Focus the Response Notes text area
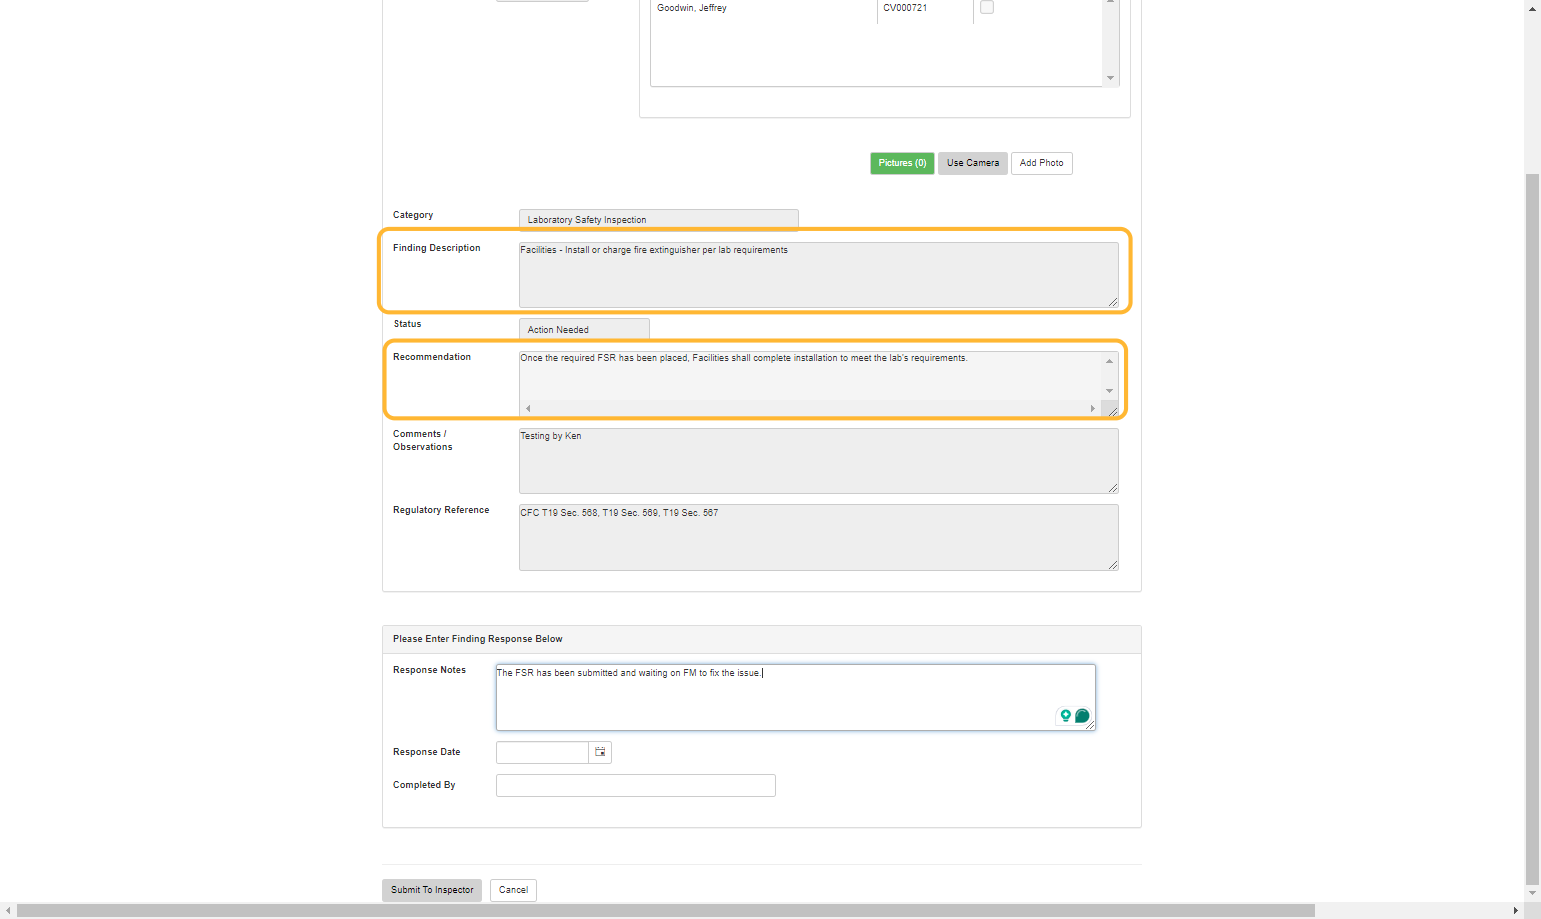Image resolution: width=1541 pixels, height=919 pixels. tap(796, 697)
